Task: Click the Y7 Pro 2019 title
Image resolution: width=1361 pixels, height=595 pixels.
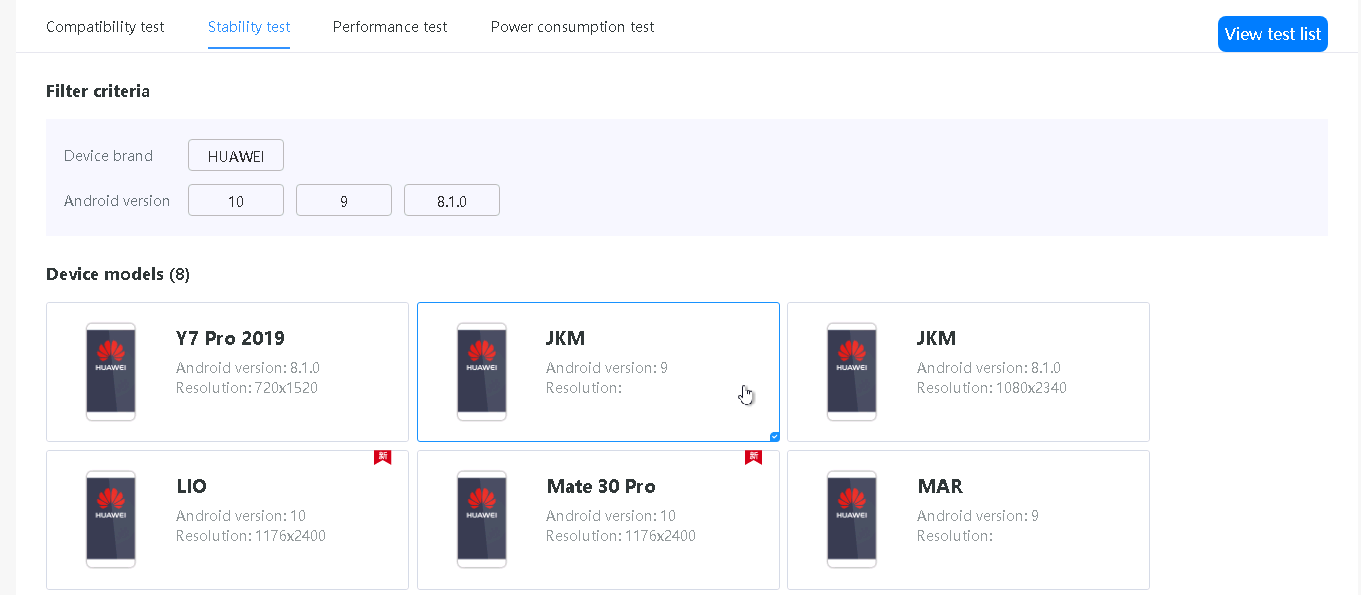Action: (230, 338)
